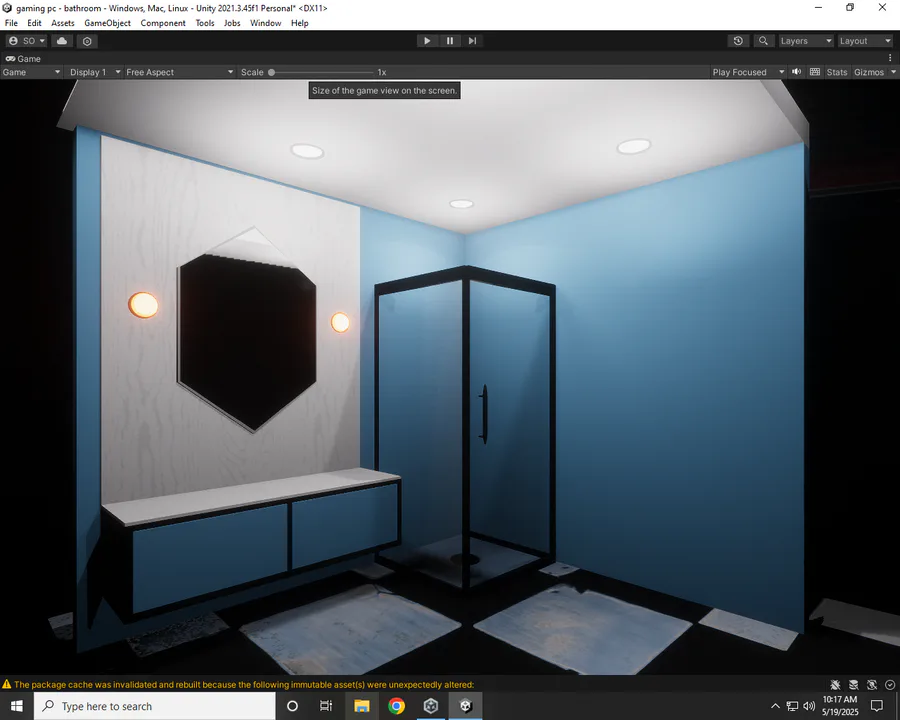Start Play mode with the Play button
The width and height of the screenshot is (900, 720).
(x=427, y=41)
